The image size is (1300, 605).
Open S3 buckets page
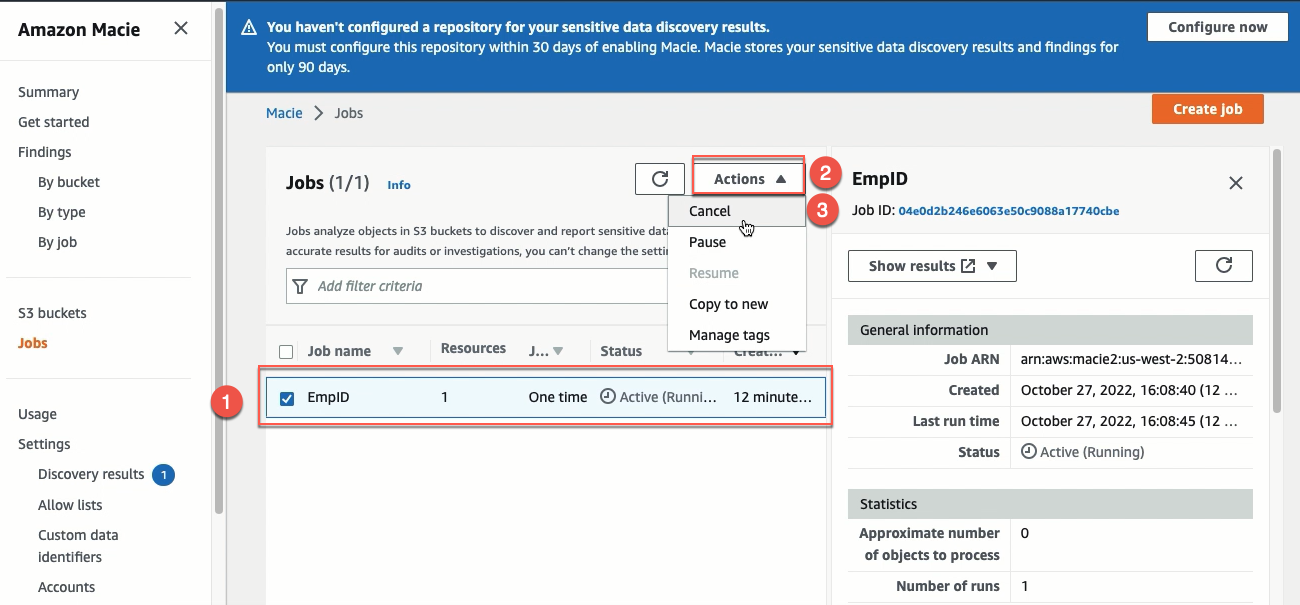[52, 313]
